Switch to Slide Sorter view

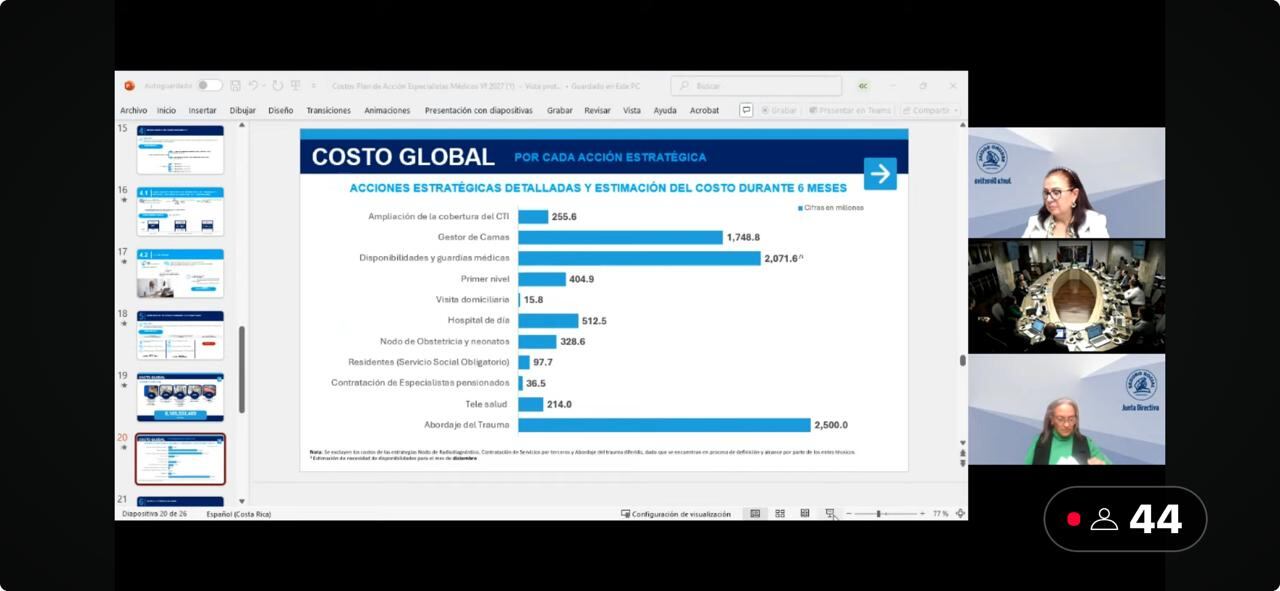pos(780,514)
